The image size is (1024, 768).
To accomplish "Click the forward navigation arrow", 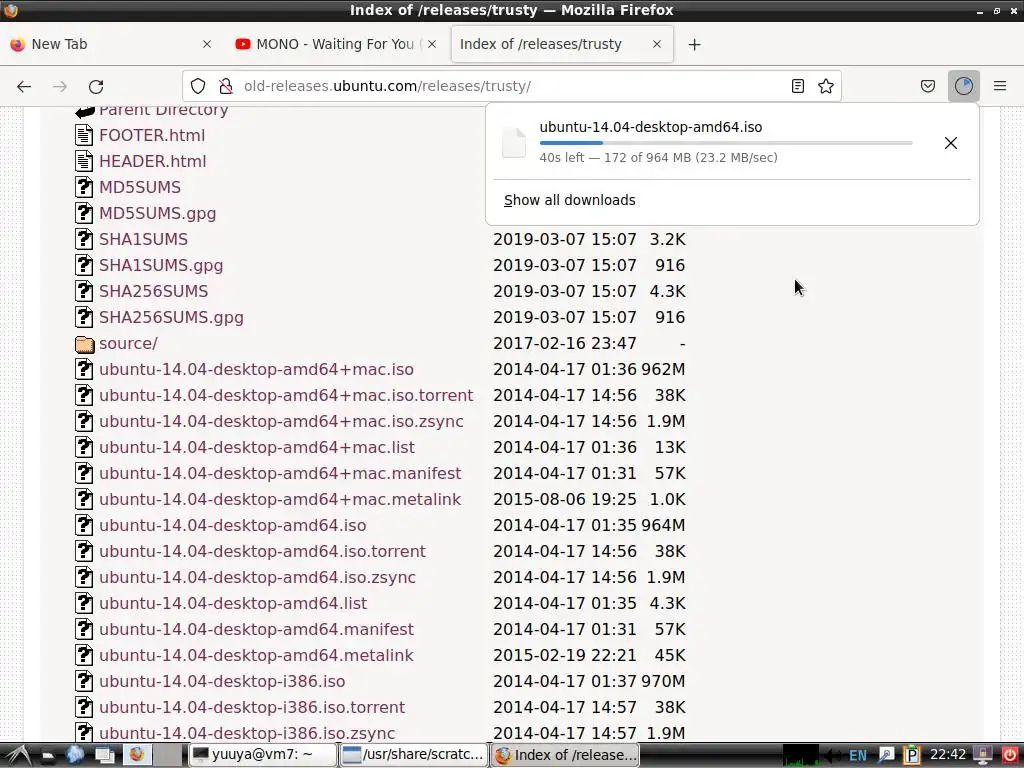I will tap(59, 86).
